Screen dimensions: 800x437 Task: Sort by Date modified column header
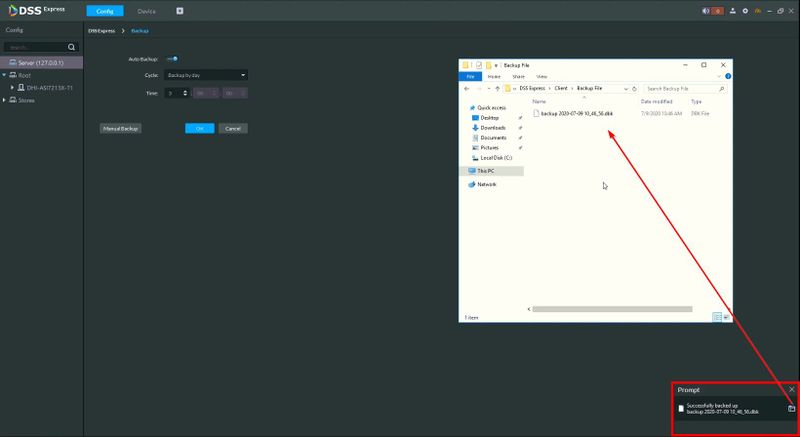coord(657,101)
